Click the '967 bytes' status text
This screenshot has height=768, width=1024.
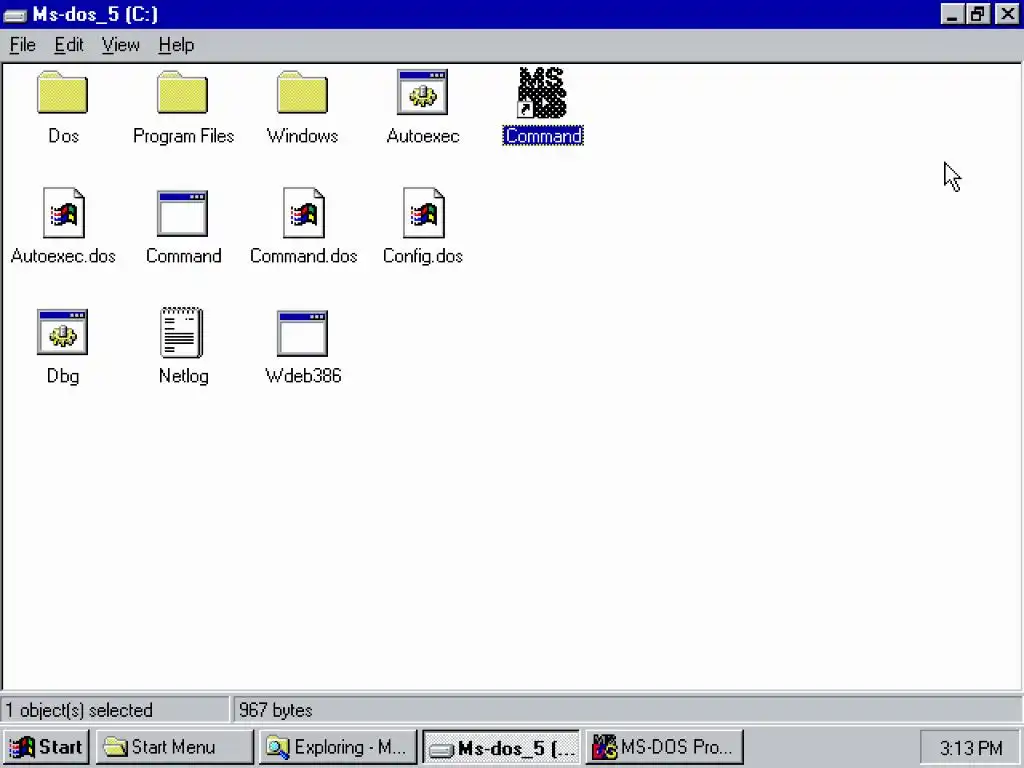click(276, 710)
